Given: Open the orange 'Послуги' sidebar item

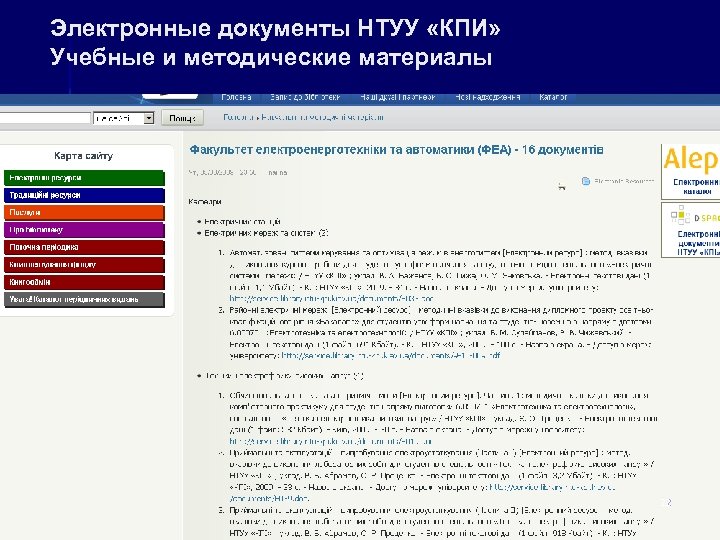Looking at the screenshot, I should tap(84, 213).
